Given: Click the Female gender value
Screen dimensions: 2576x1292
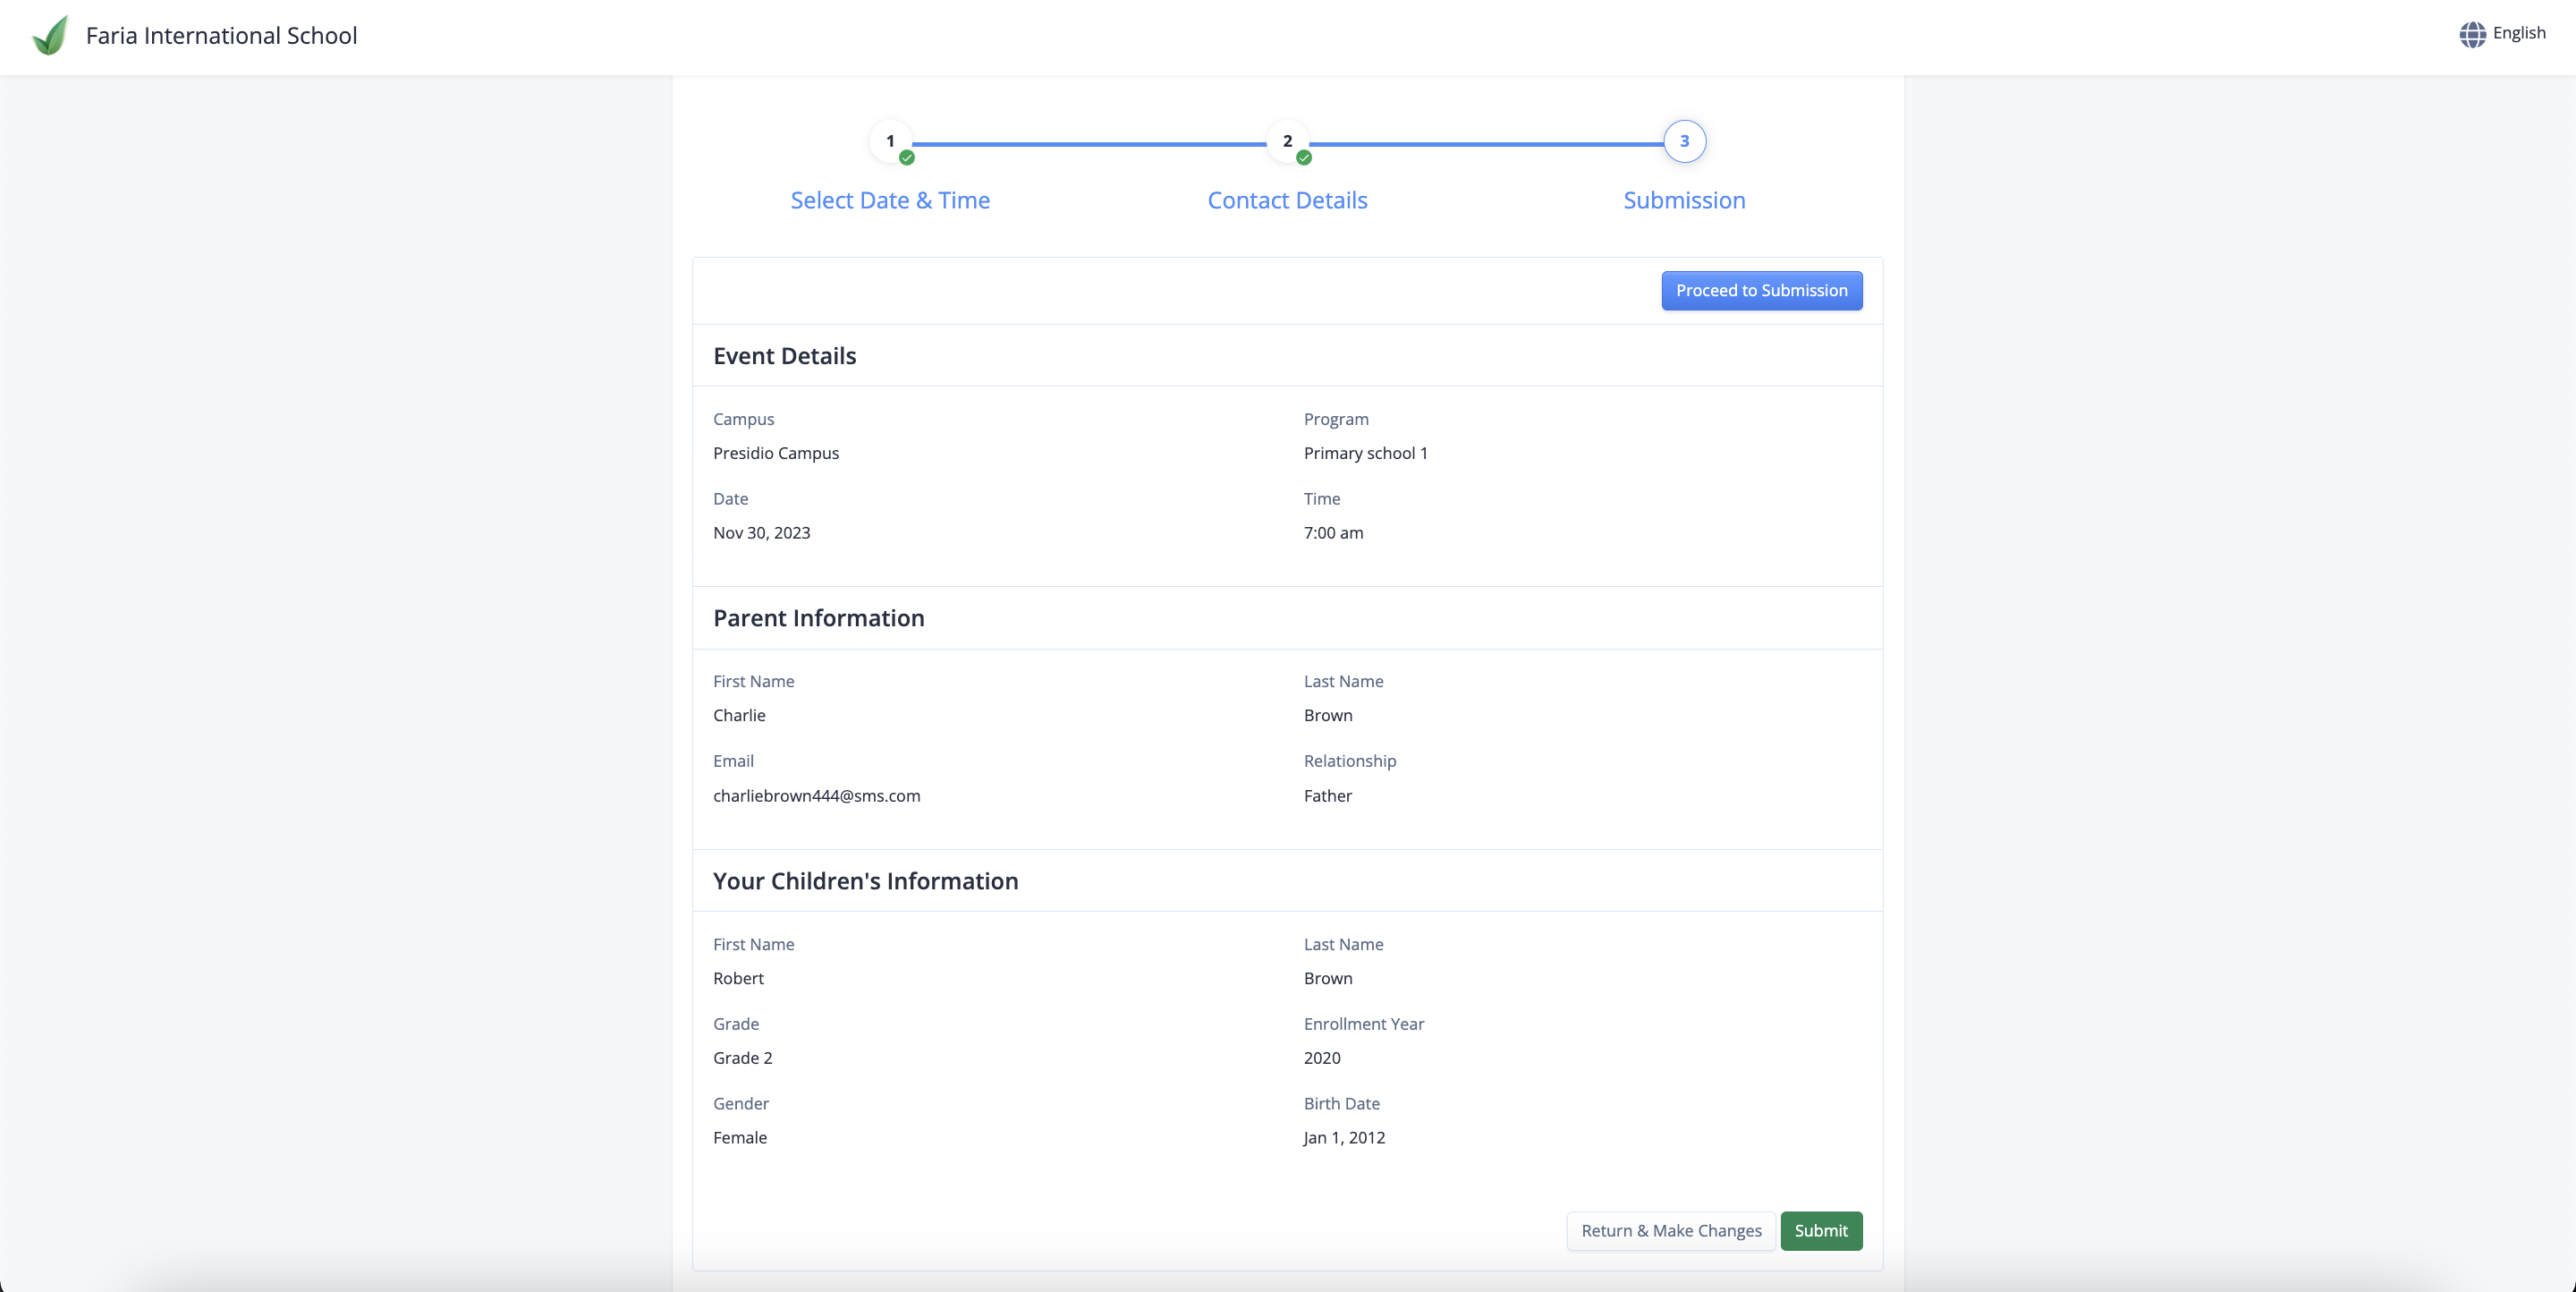Looking at the screenshot, I should coord(739,1138).
